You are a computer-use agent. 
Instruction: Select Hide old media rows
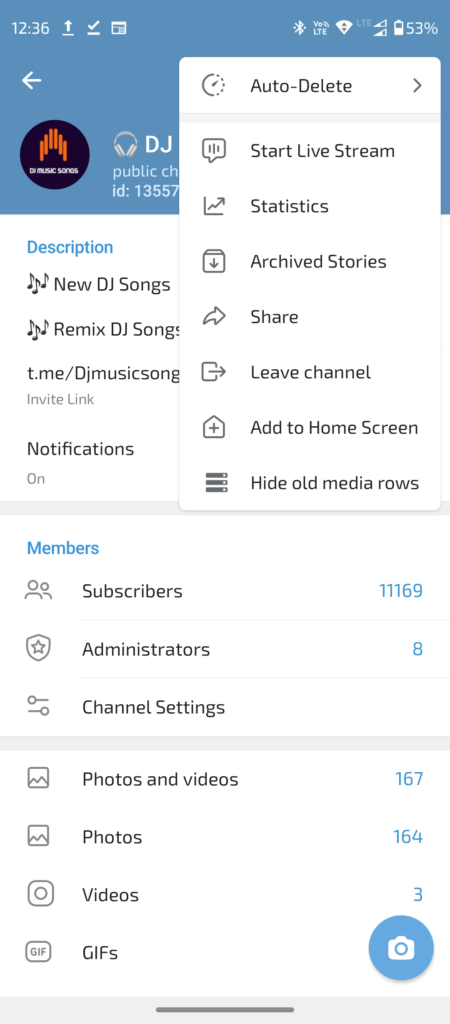coord(310,483)
